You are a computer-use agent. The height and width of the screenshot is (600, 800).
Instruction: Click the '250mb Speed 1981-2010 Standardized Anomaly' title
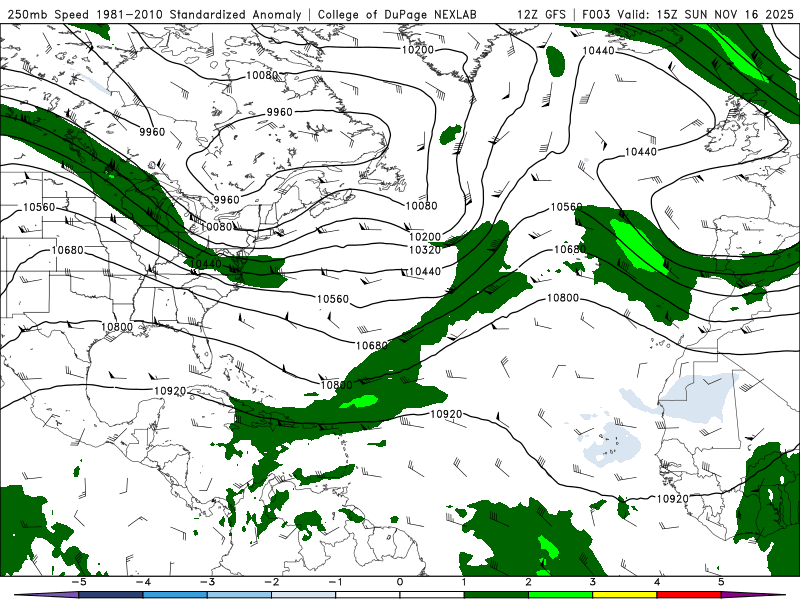point(154,14)
